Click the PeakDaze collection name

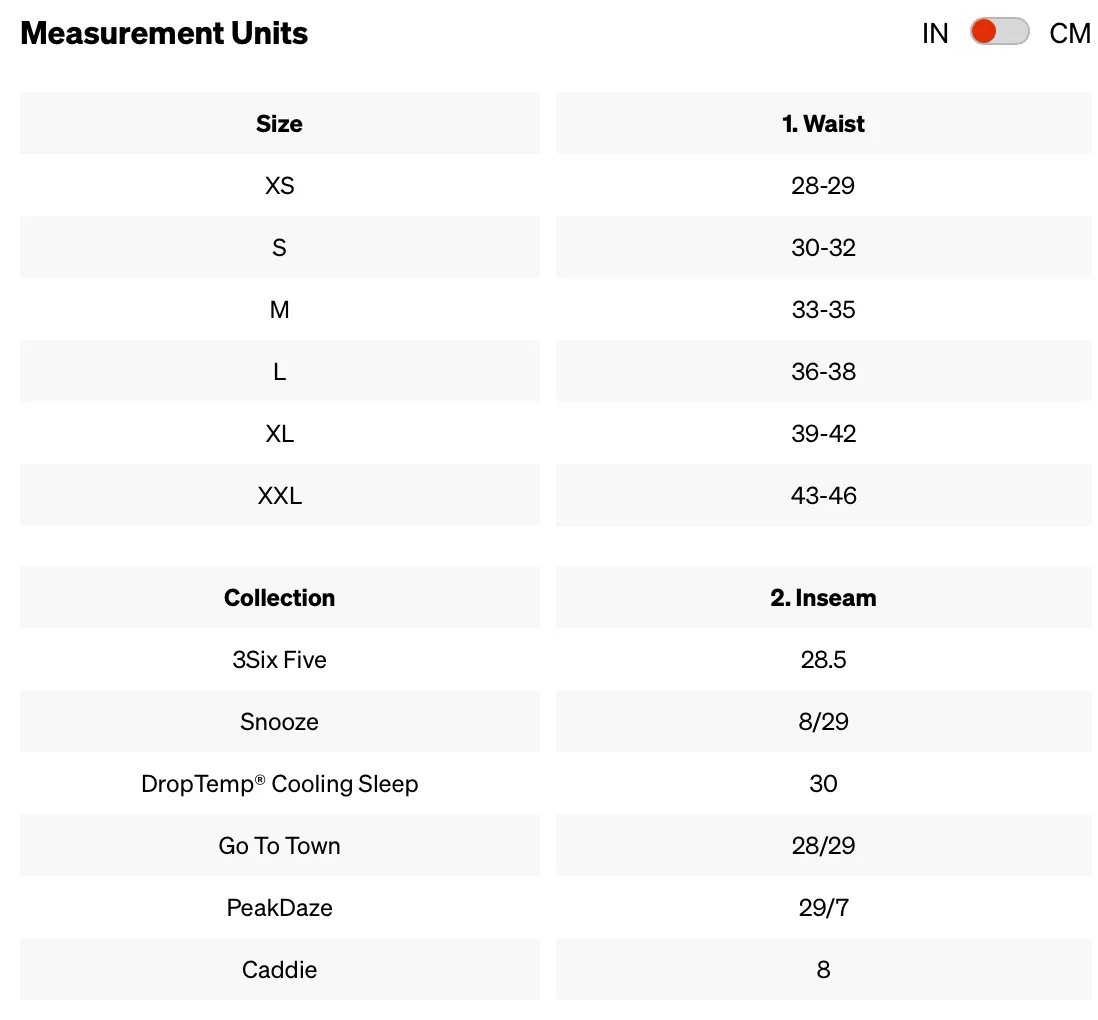(279, 908)
